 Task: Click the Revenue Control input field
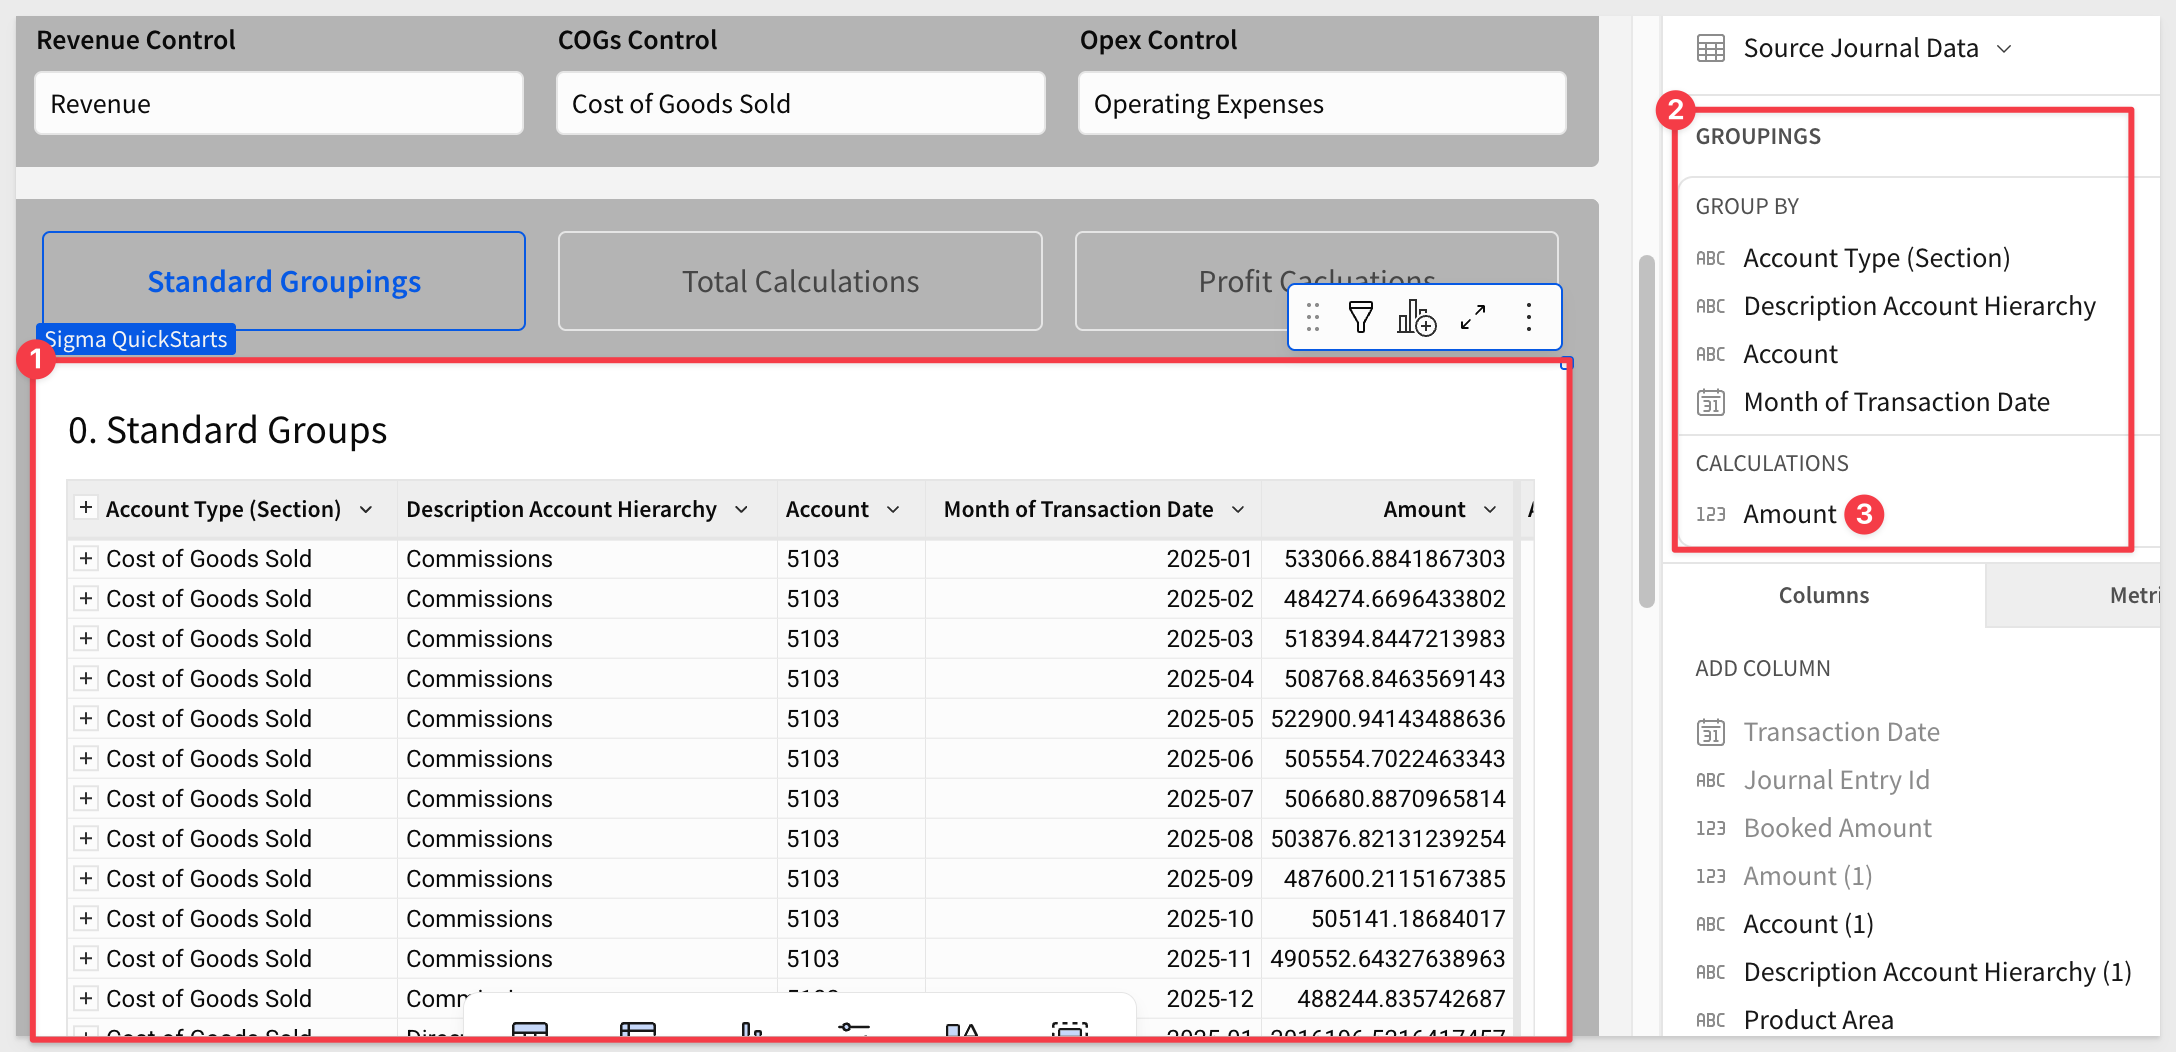(279, 103)
